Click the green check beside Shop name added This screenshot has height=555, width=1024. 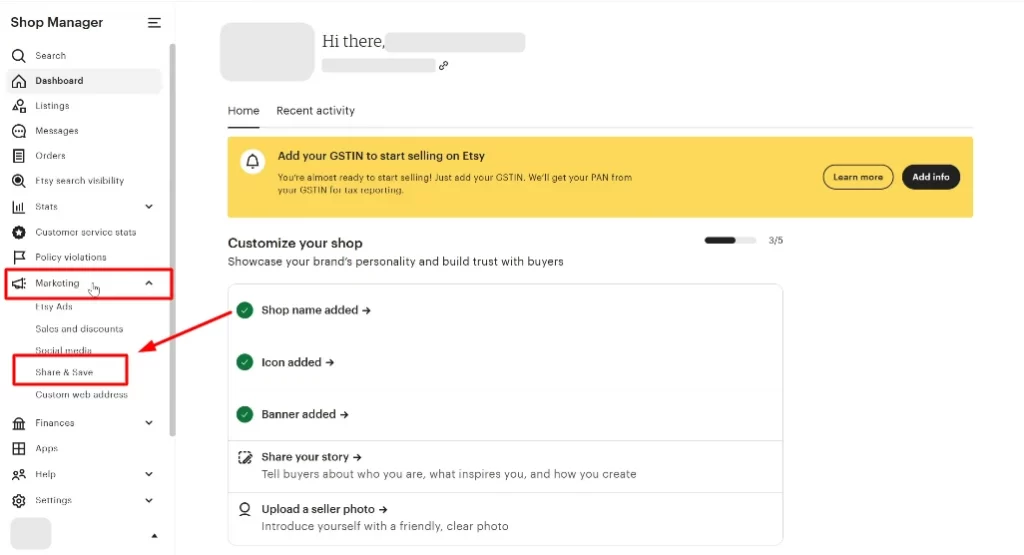coord(245,310)
